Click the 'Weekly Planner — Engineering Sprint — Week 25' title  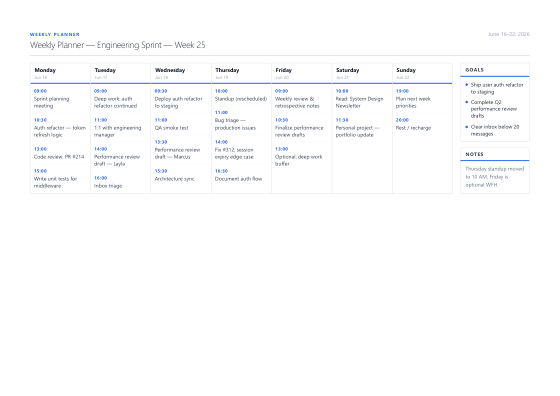[118, 45]
